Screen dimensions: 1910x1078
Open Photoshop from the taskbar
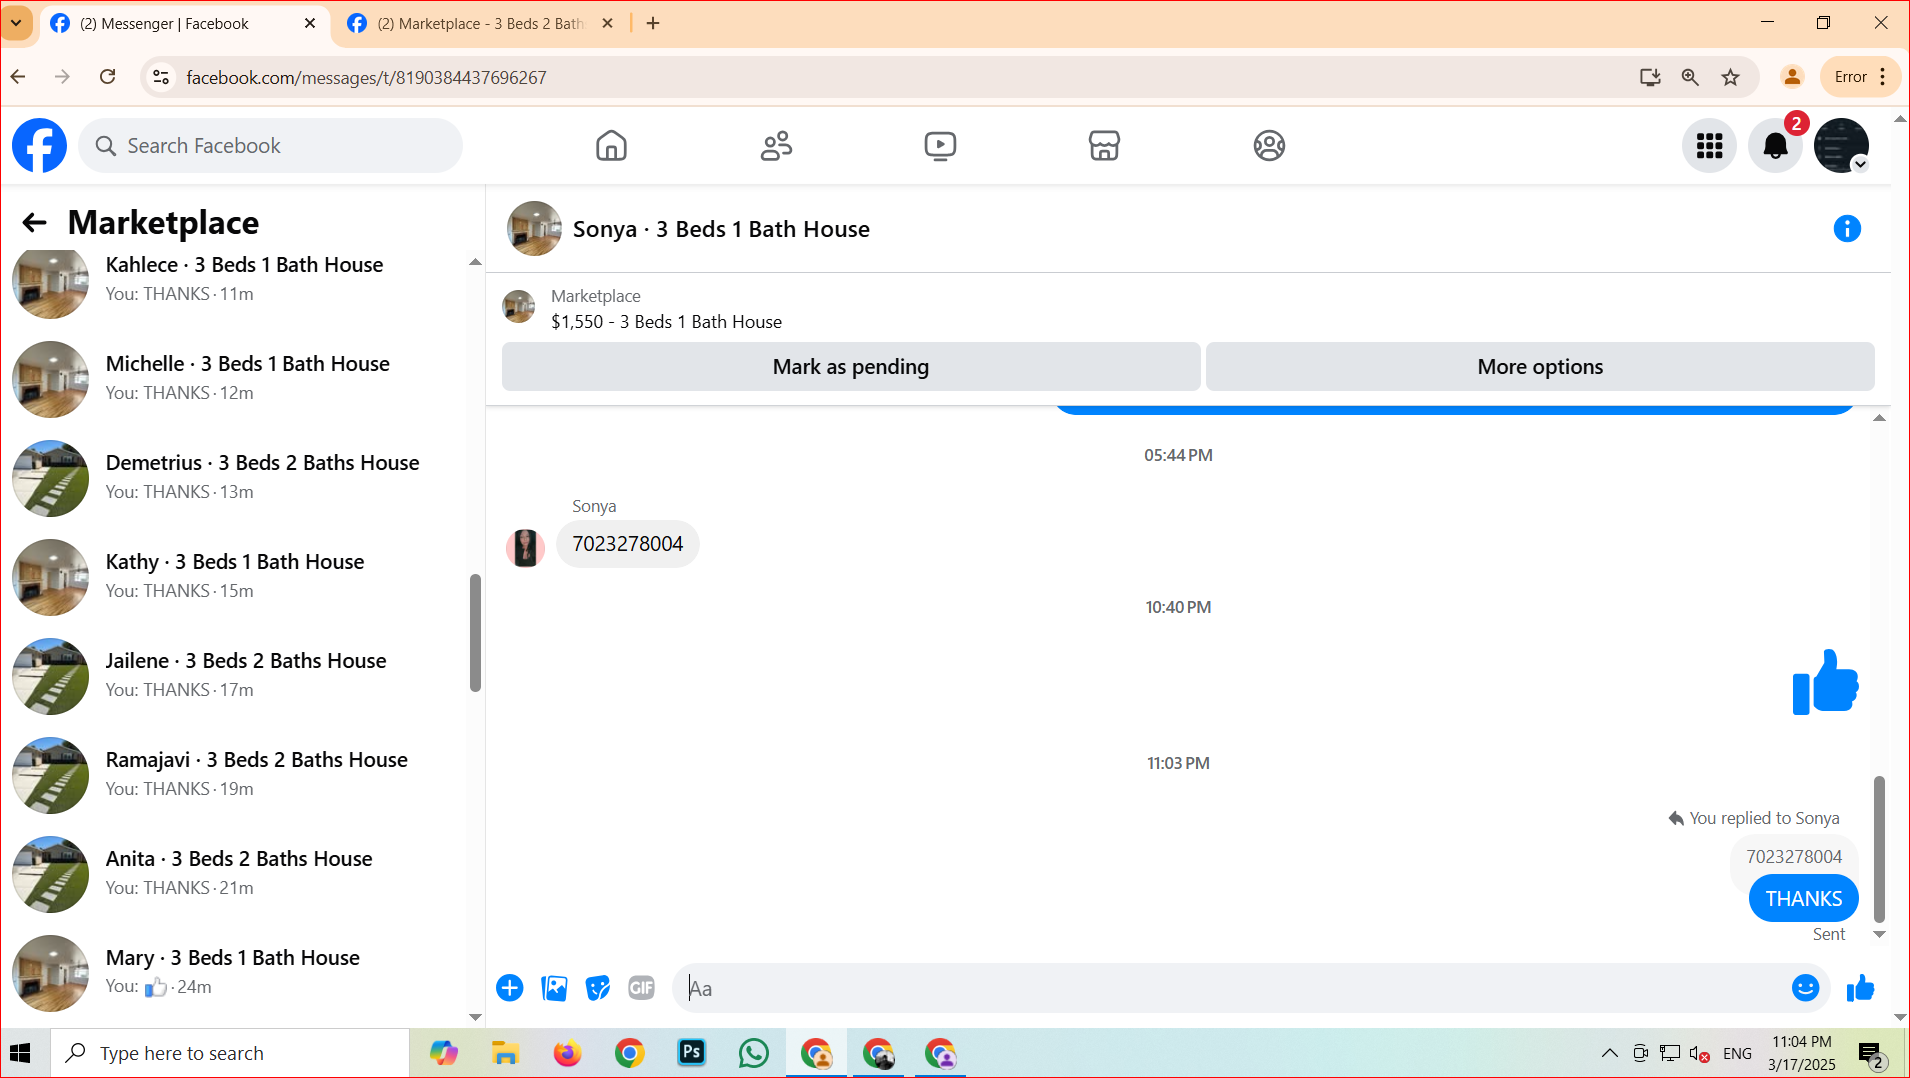point(691,1053)
